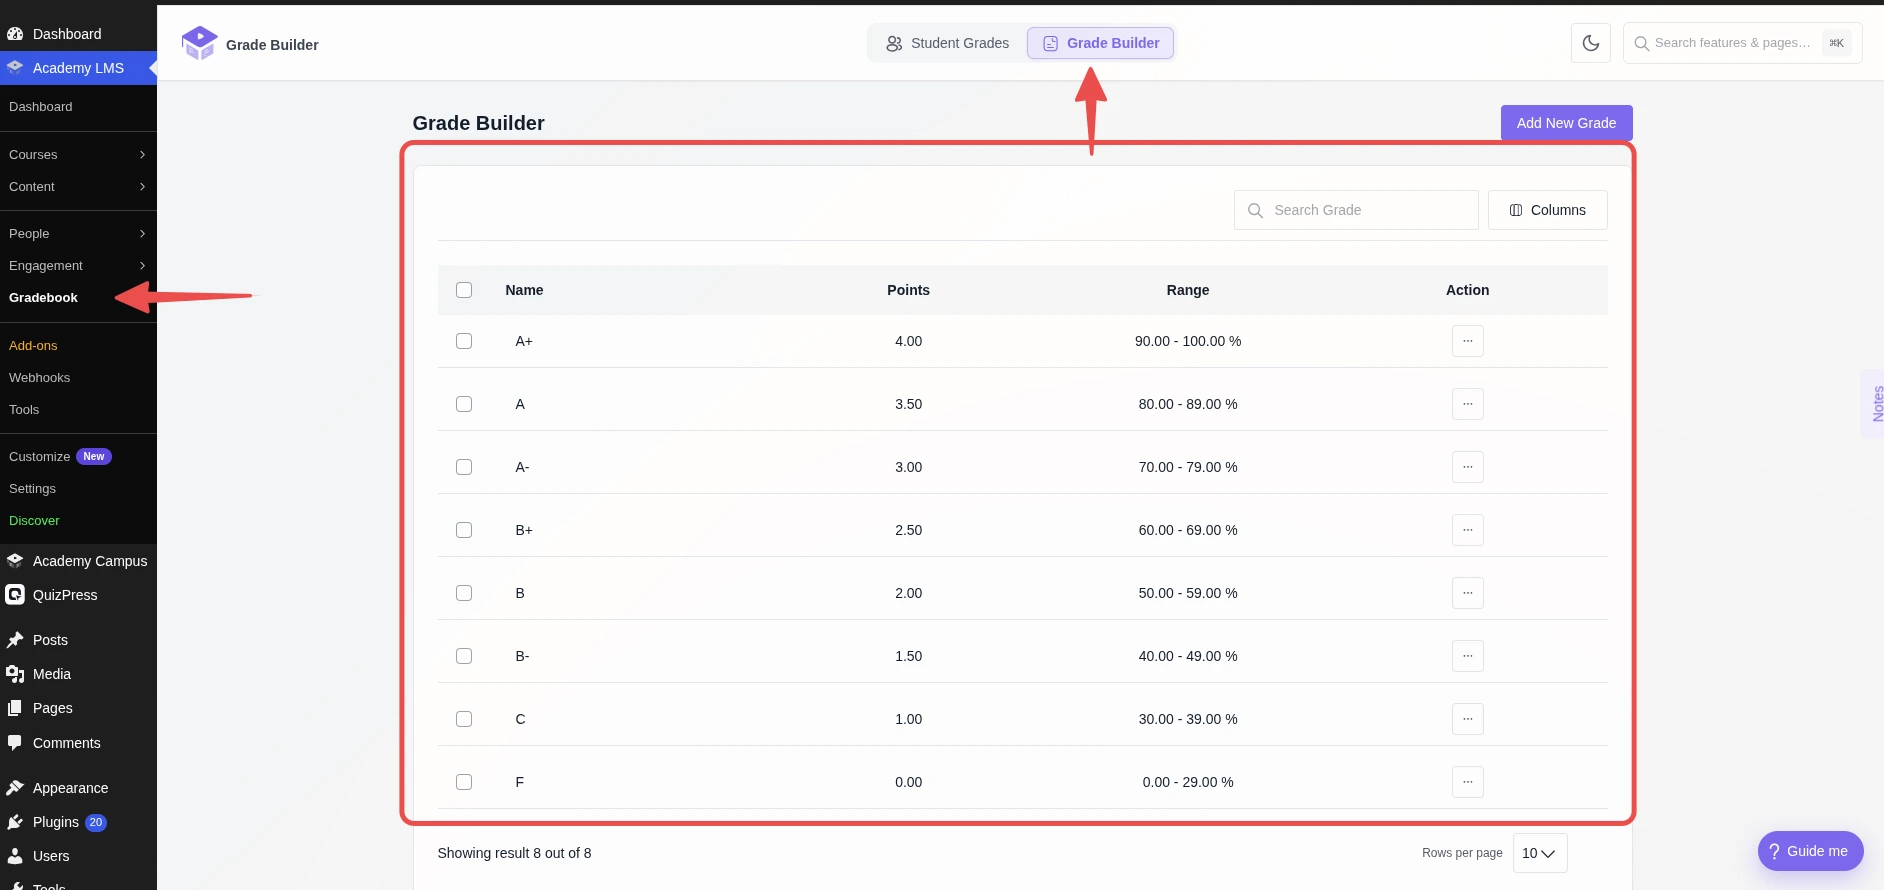Open Webhooks link in sidebar
This screenshot has height=890, width=1884.
(x=39, y=378)
